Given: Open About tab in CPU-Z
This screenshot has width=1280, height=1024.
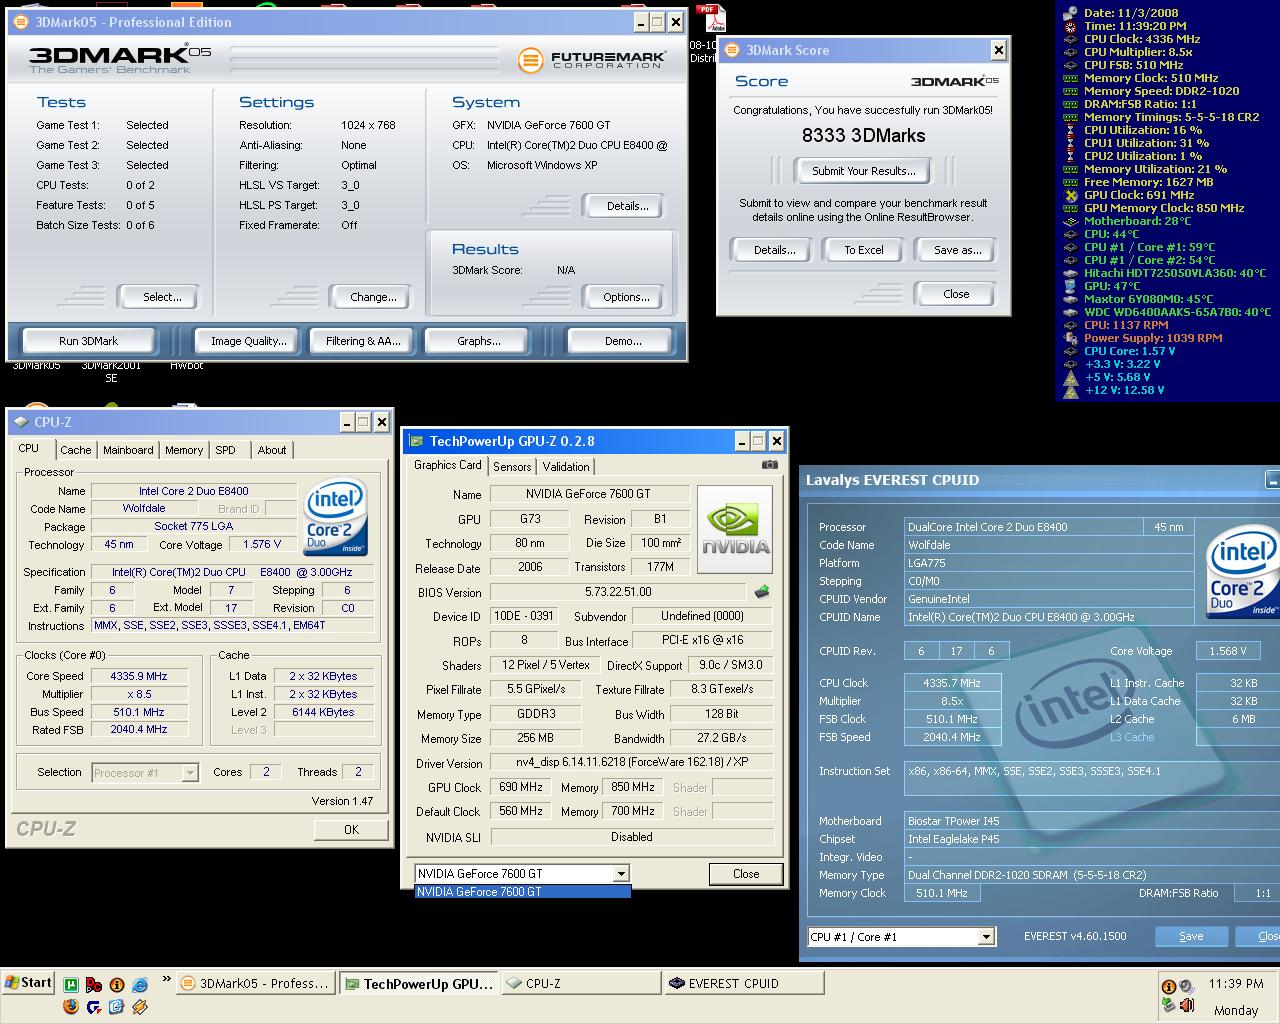Looking at the screenshot, I should point(272,450).
